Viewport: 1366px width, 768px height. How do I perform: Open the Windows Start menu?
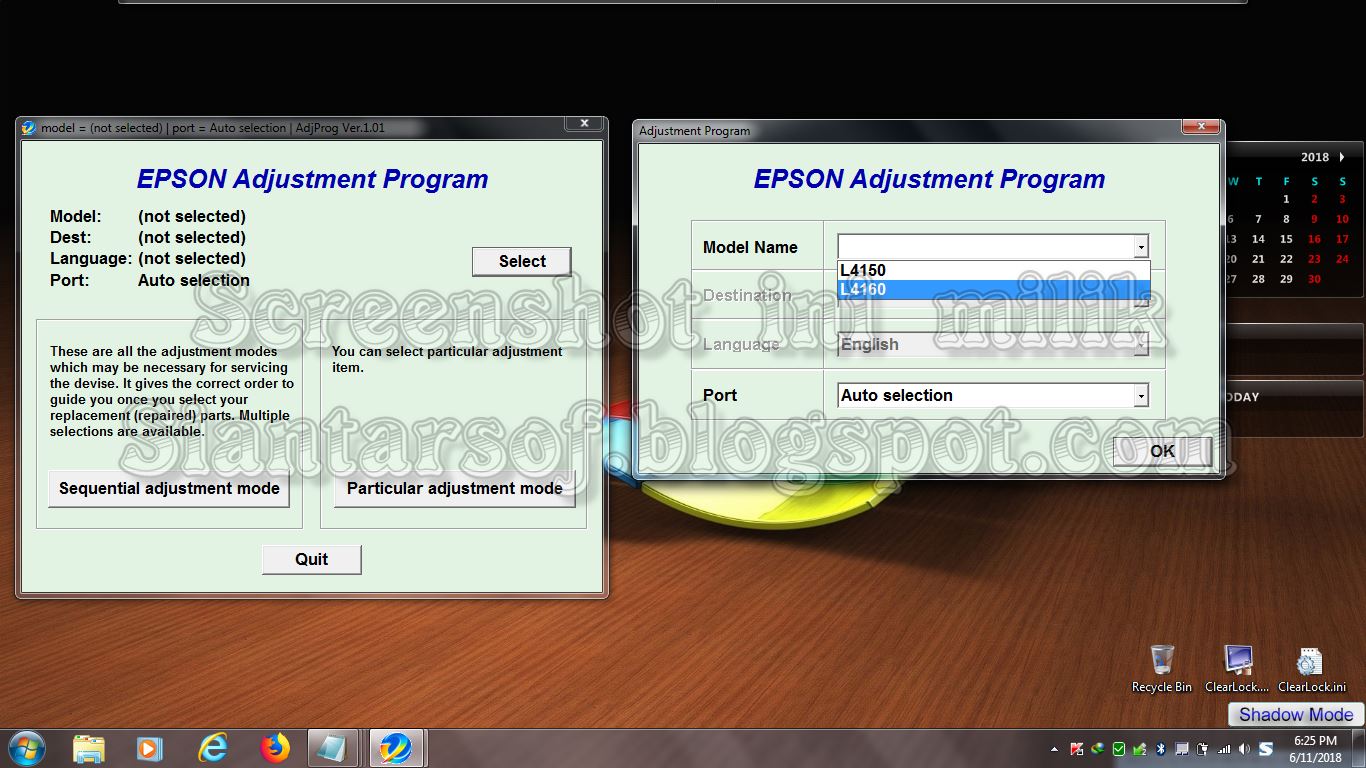click(26, 748)
